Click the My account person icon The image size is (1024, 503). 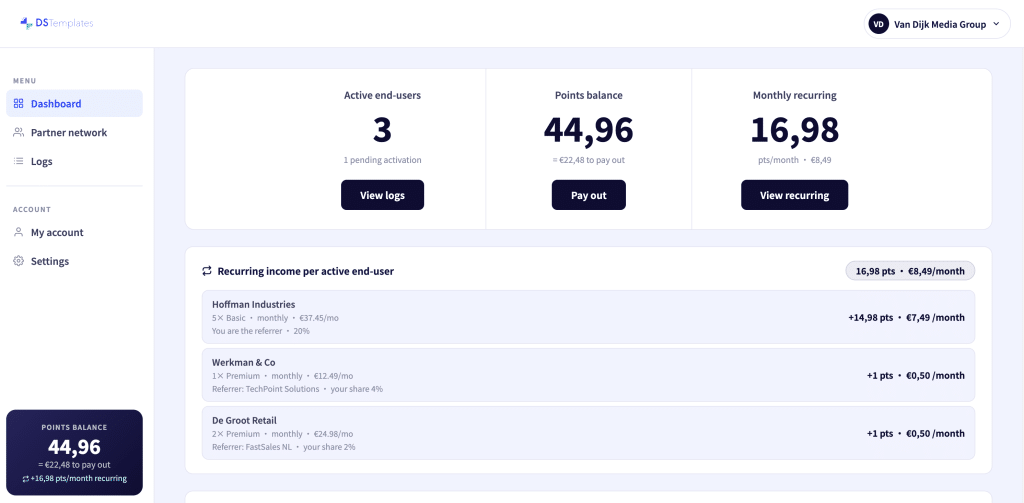click(18, 232)
